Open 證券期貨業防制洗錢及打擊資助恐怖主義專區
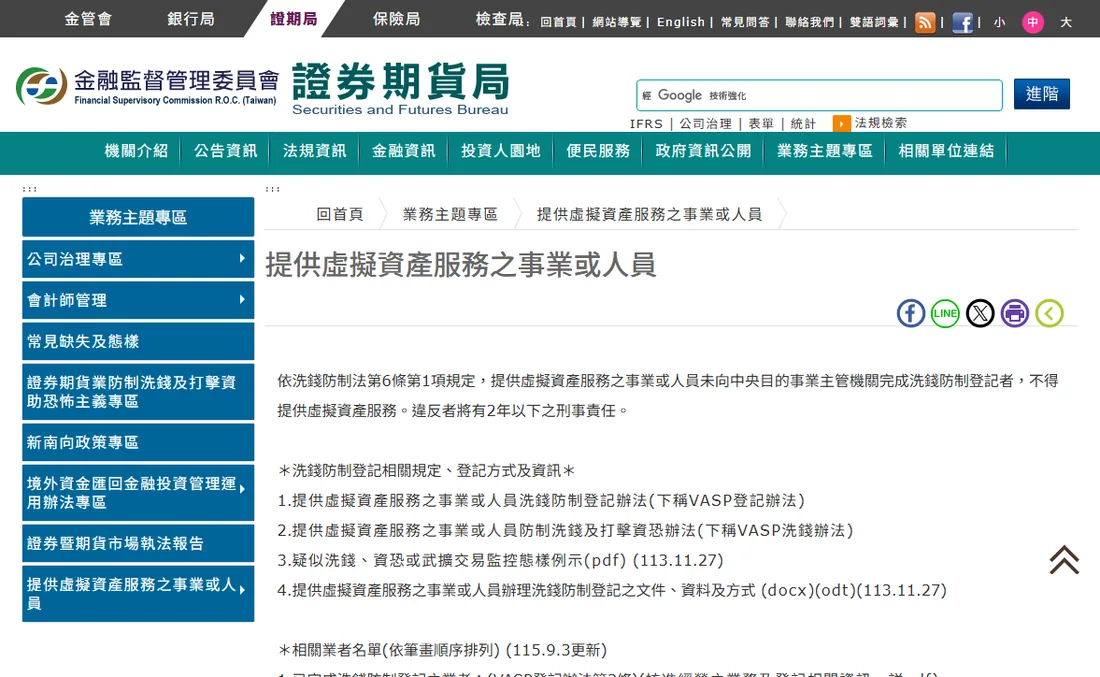1100x677 pixels. (138, 391)
